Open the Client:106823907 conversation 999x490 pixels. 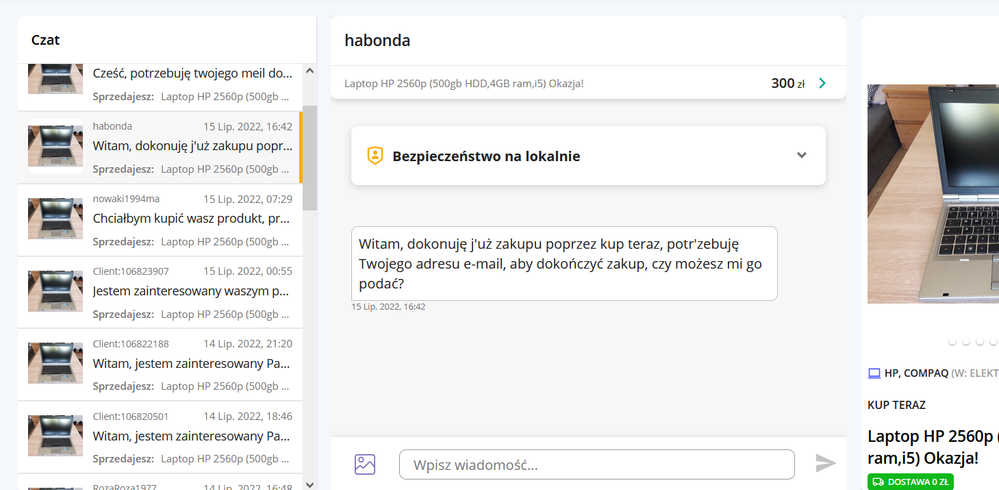(x=159, y=293)
